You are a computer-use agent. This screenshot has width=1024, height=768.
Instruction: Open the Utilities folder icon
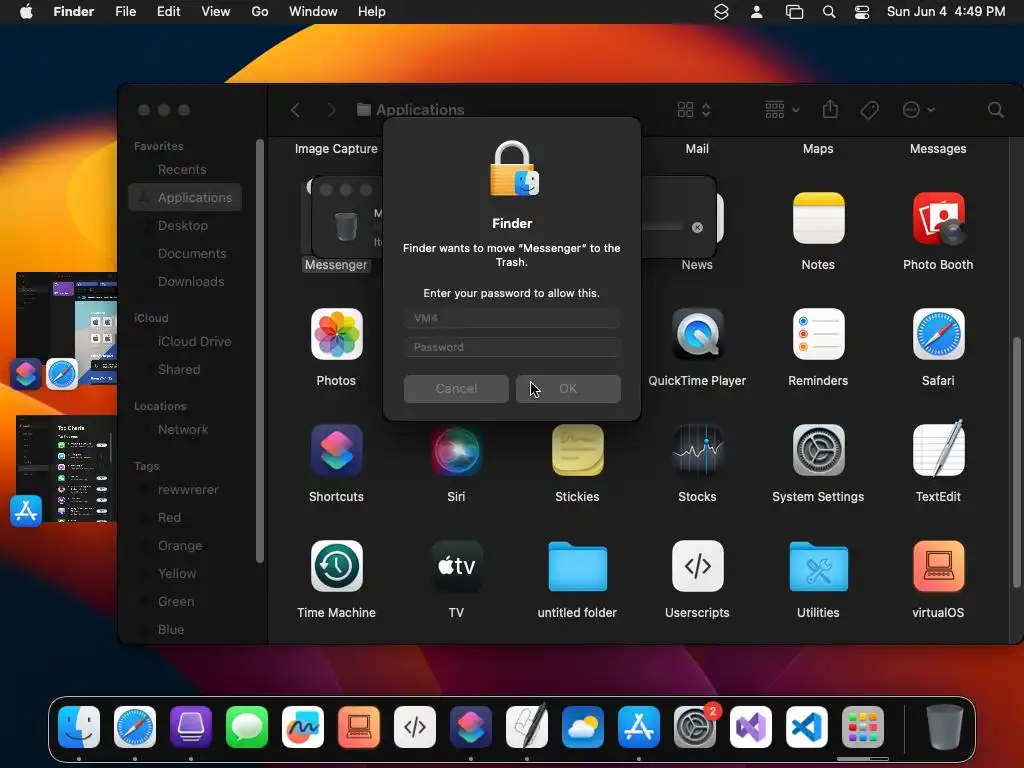818,566
